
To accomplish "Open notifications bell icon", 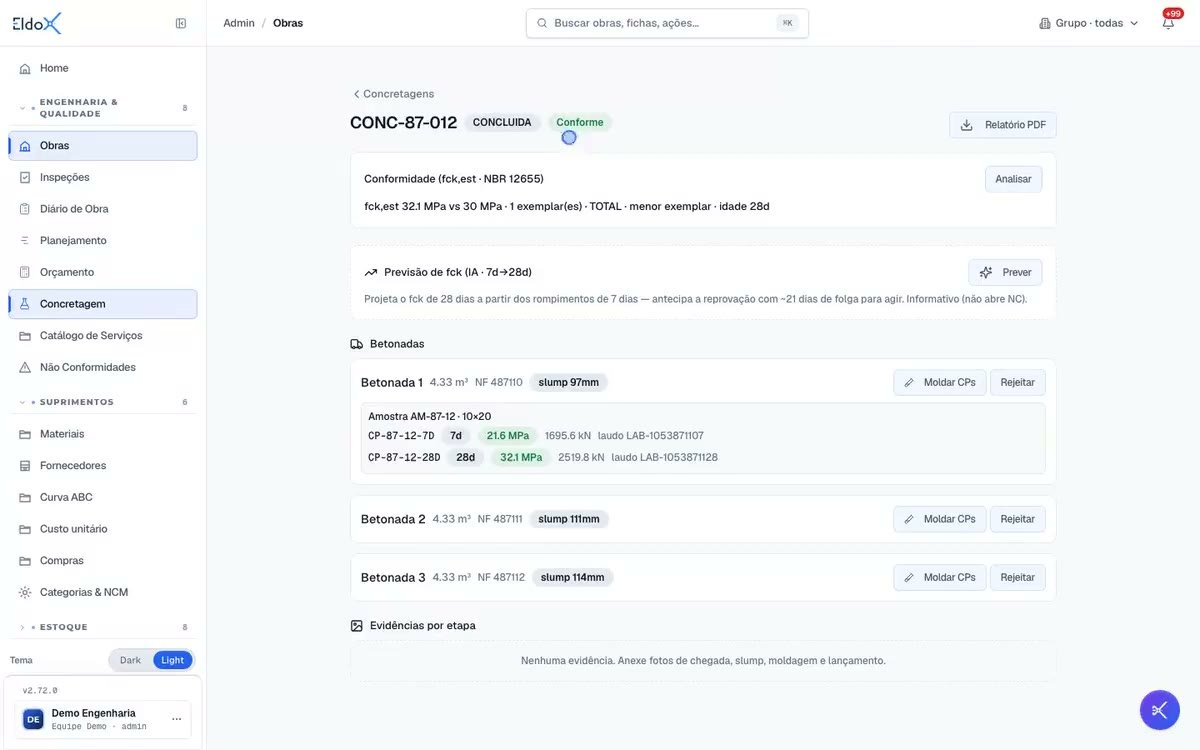I will point(1168,23).
